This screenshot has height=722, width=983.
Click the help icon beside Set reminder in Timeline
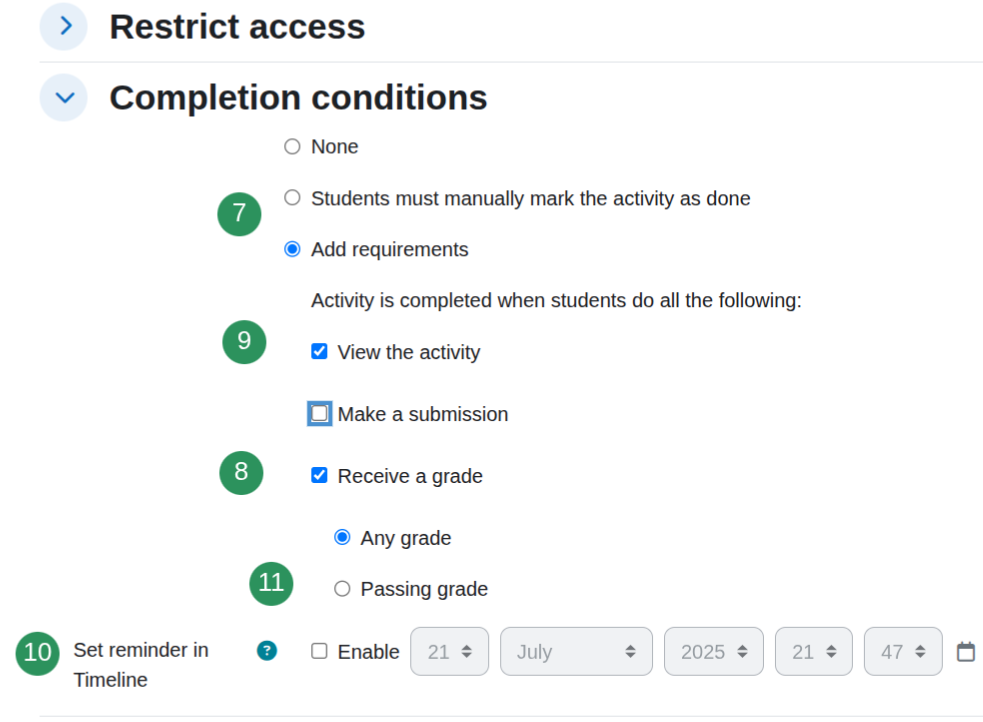click(x=267, y=651)
